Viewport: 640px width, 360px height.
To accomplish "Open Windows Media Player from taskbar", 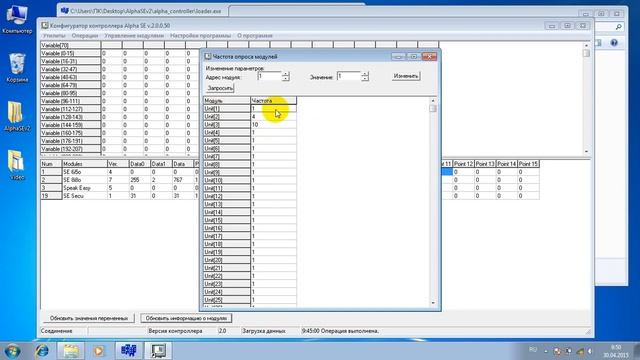I will 99,351.
